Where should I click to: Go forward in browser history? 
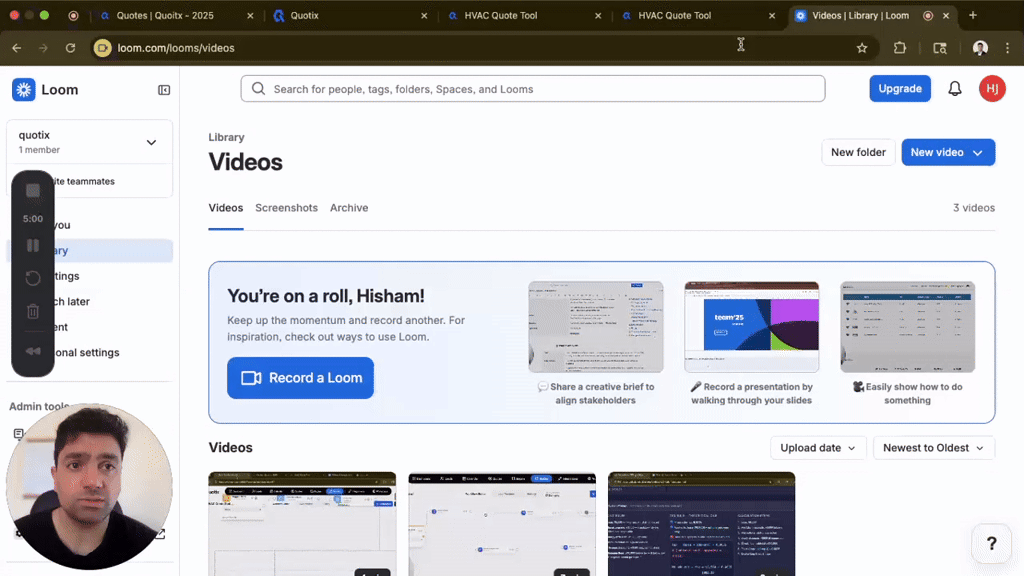(x=43, y=48)
